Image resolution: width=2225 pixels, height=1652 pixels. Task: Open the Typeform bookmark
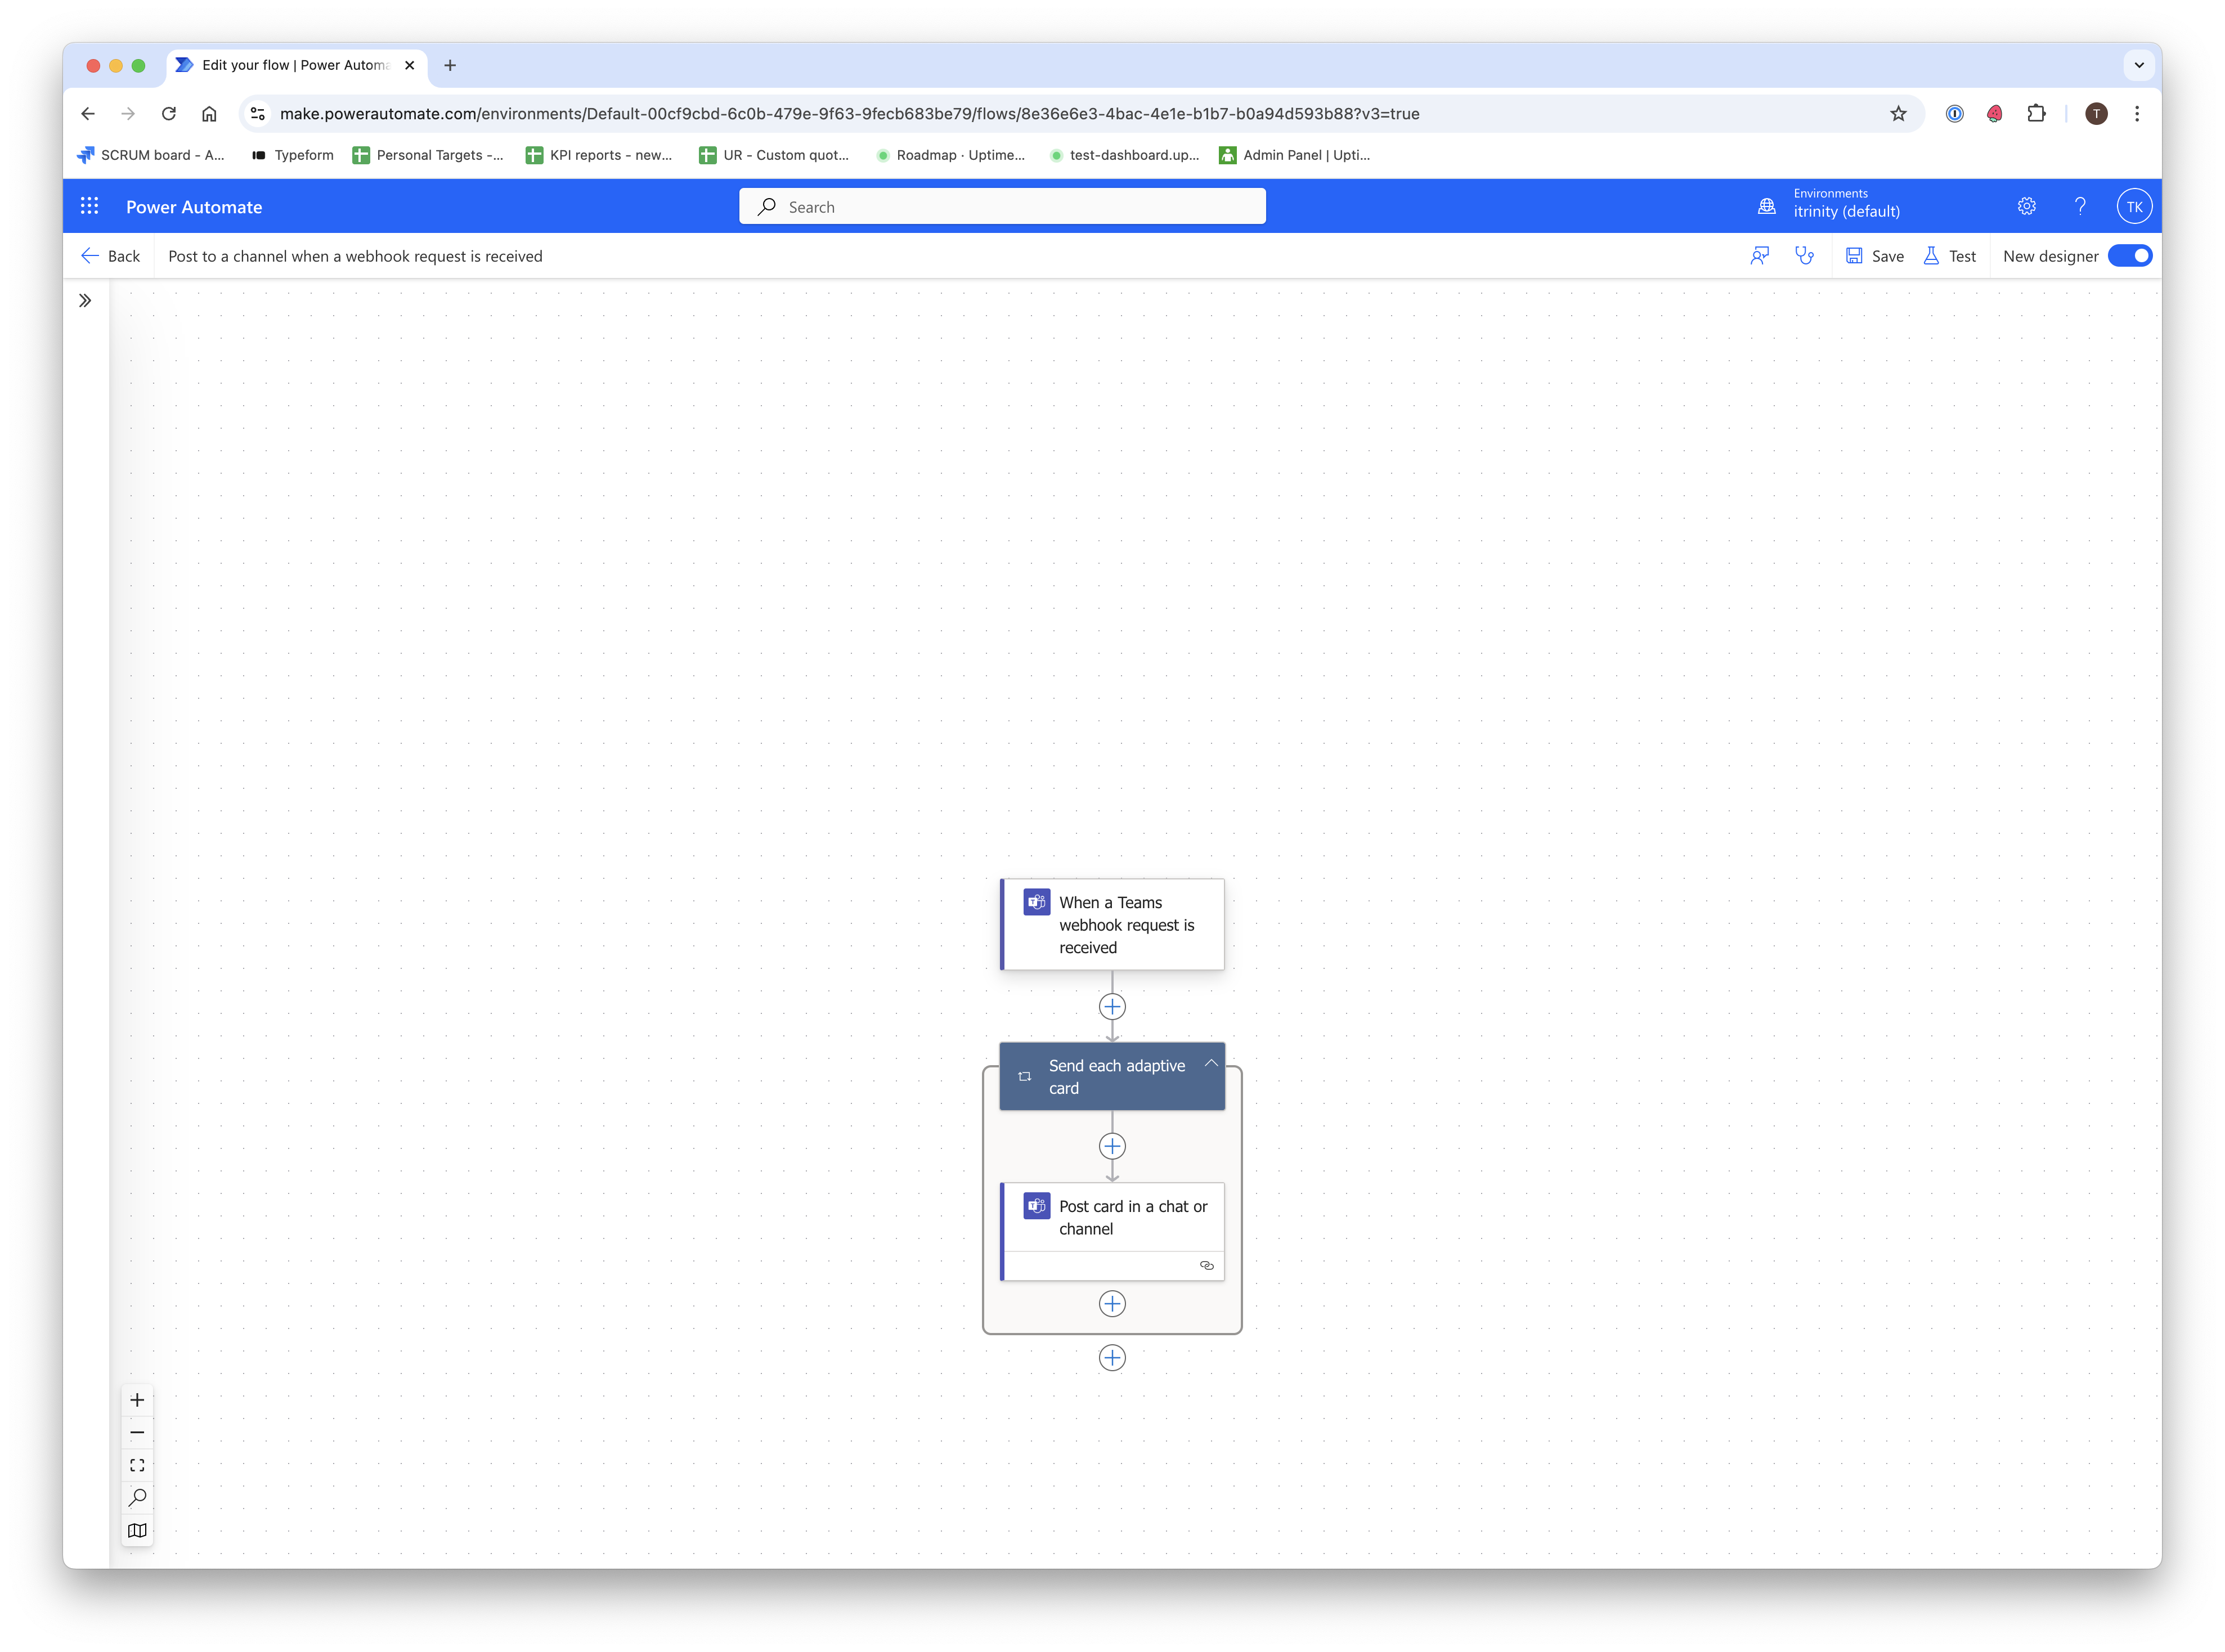click(x=293, y=155)
